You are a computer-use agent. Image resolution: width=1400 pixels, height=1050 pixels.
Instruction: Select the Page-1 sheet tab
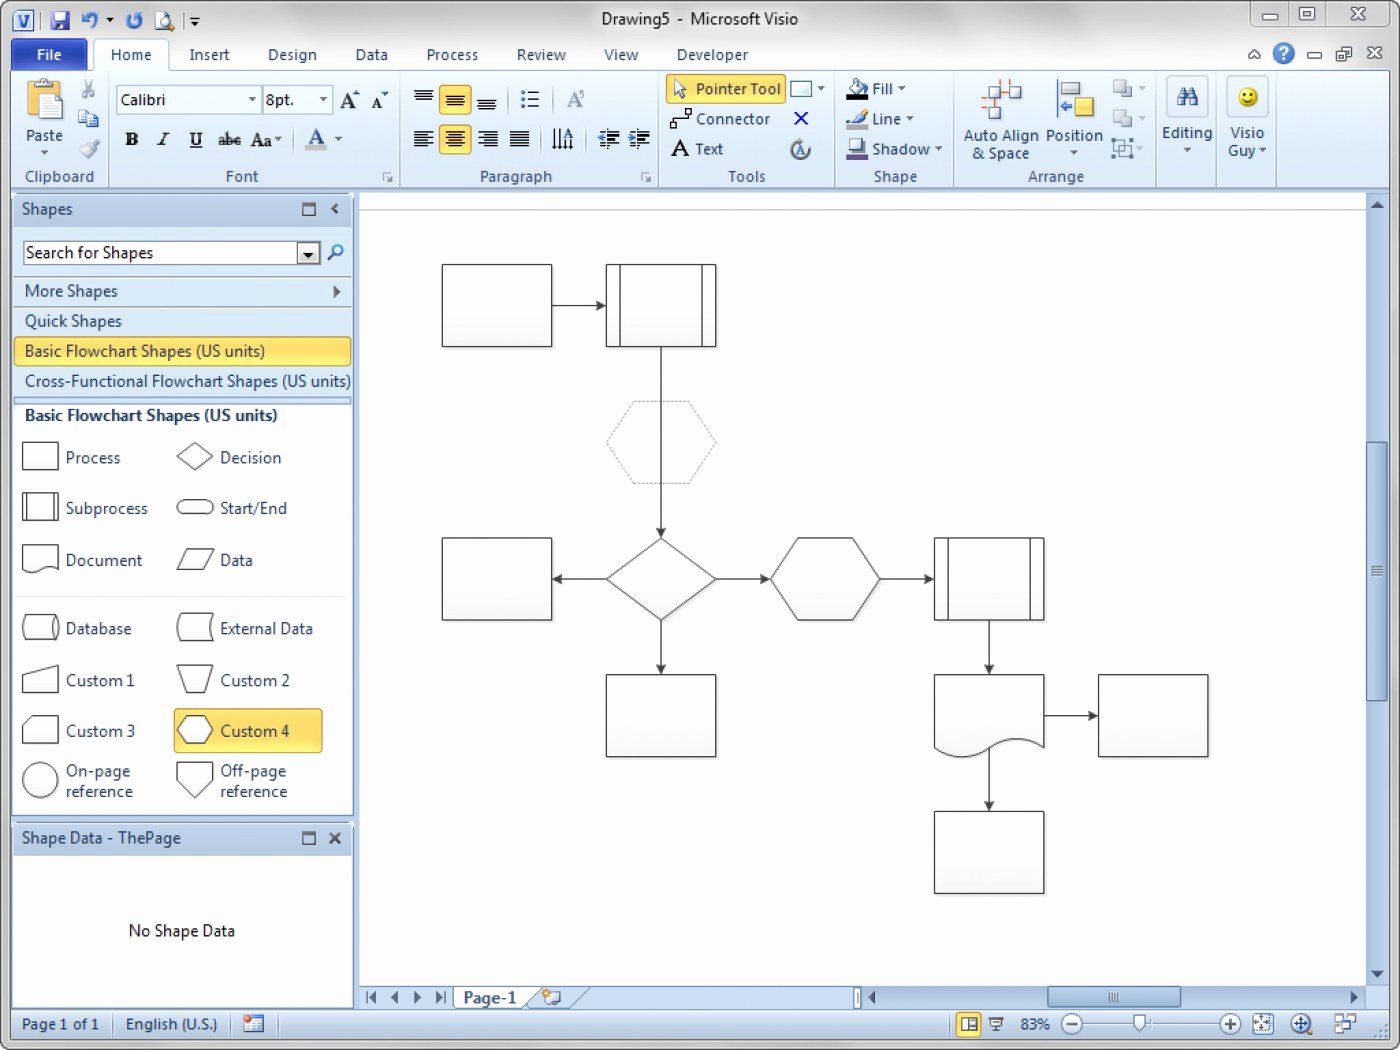[x=490, y=997]
